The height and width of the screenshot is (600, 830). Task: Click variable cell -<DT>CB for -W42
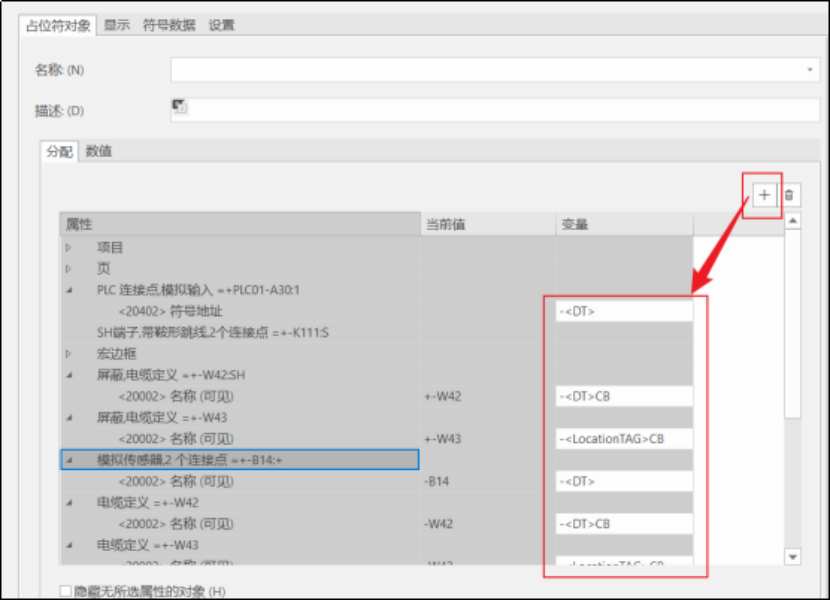[x=625, y=523]
